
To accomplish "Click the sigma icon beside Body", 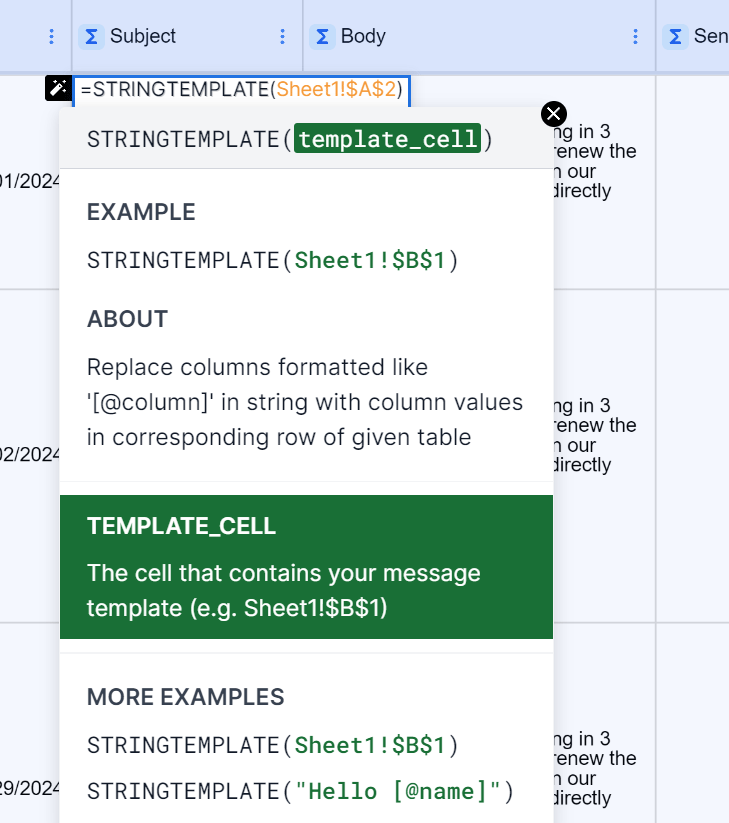I will (322, 37).
